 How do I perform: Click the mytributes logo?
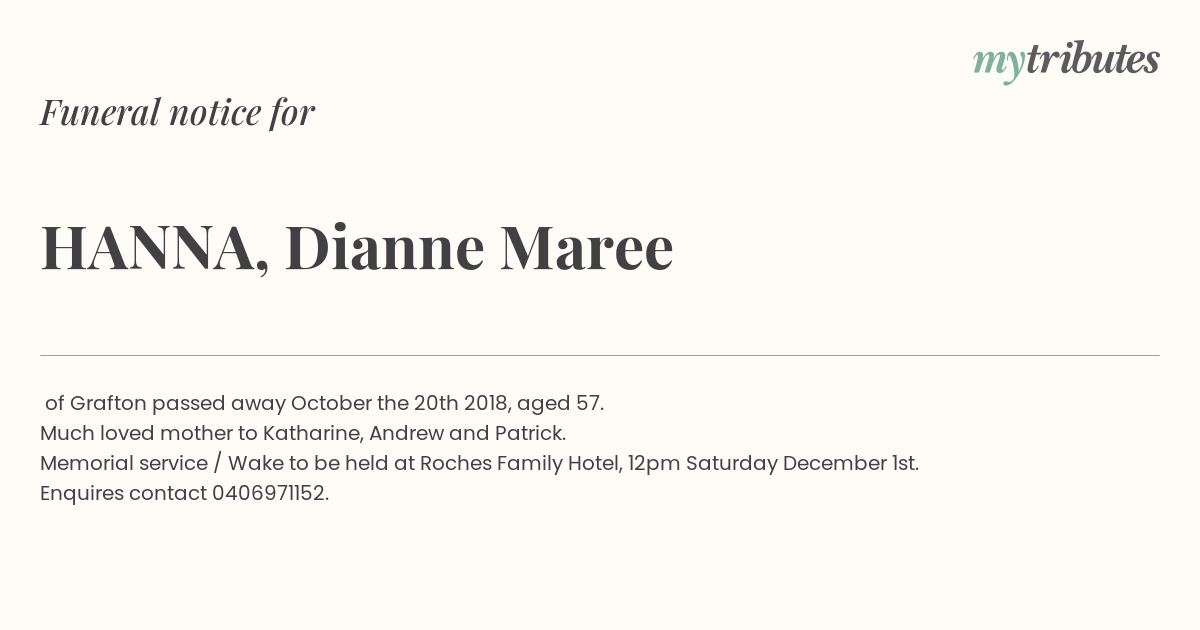1066,60
